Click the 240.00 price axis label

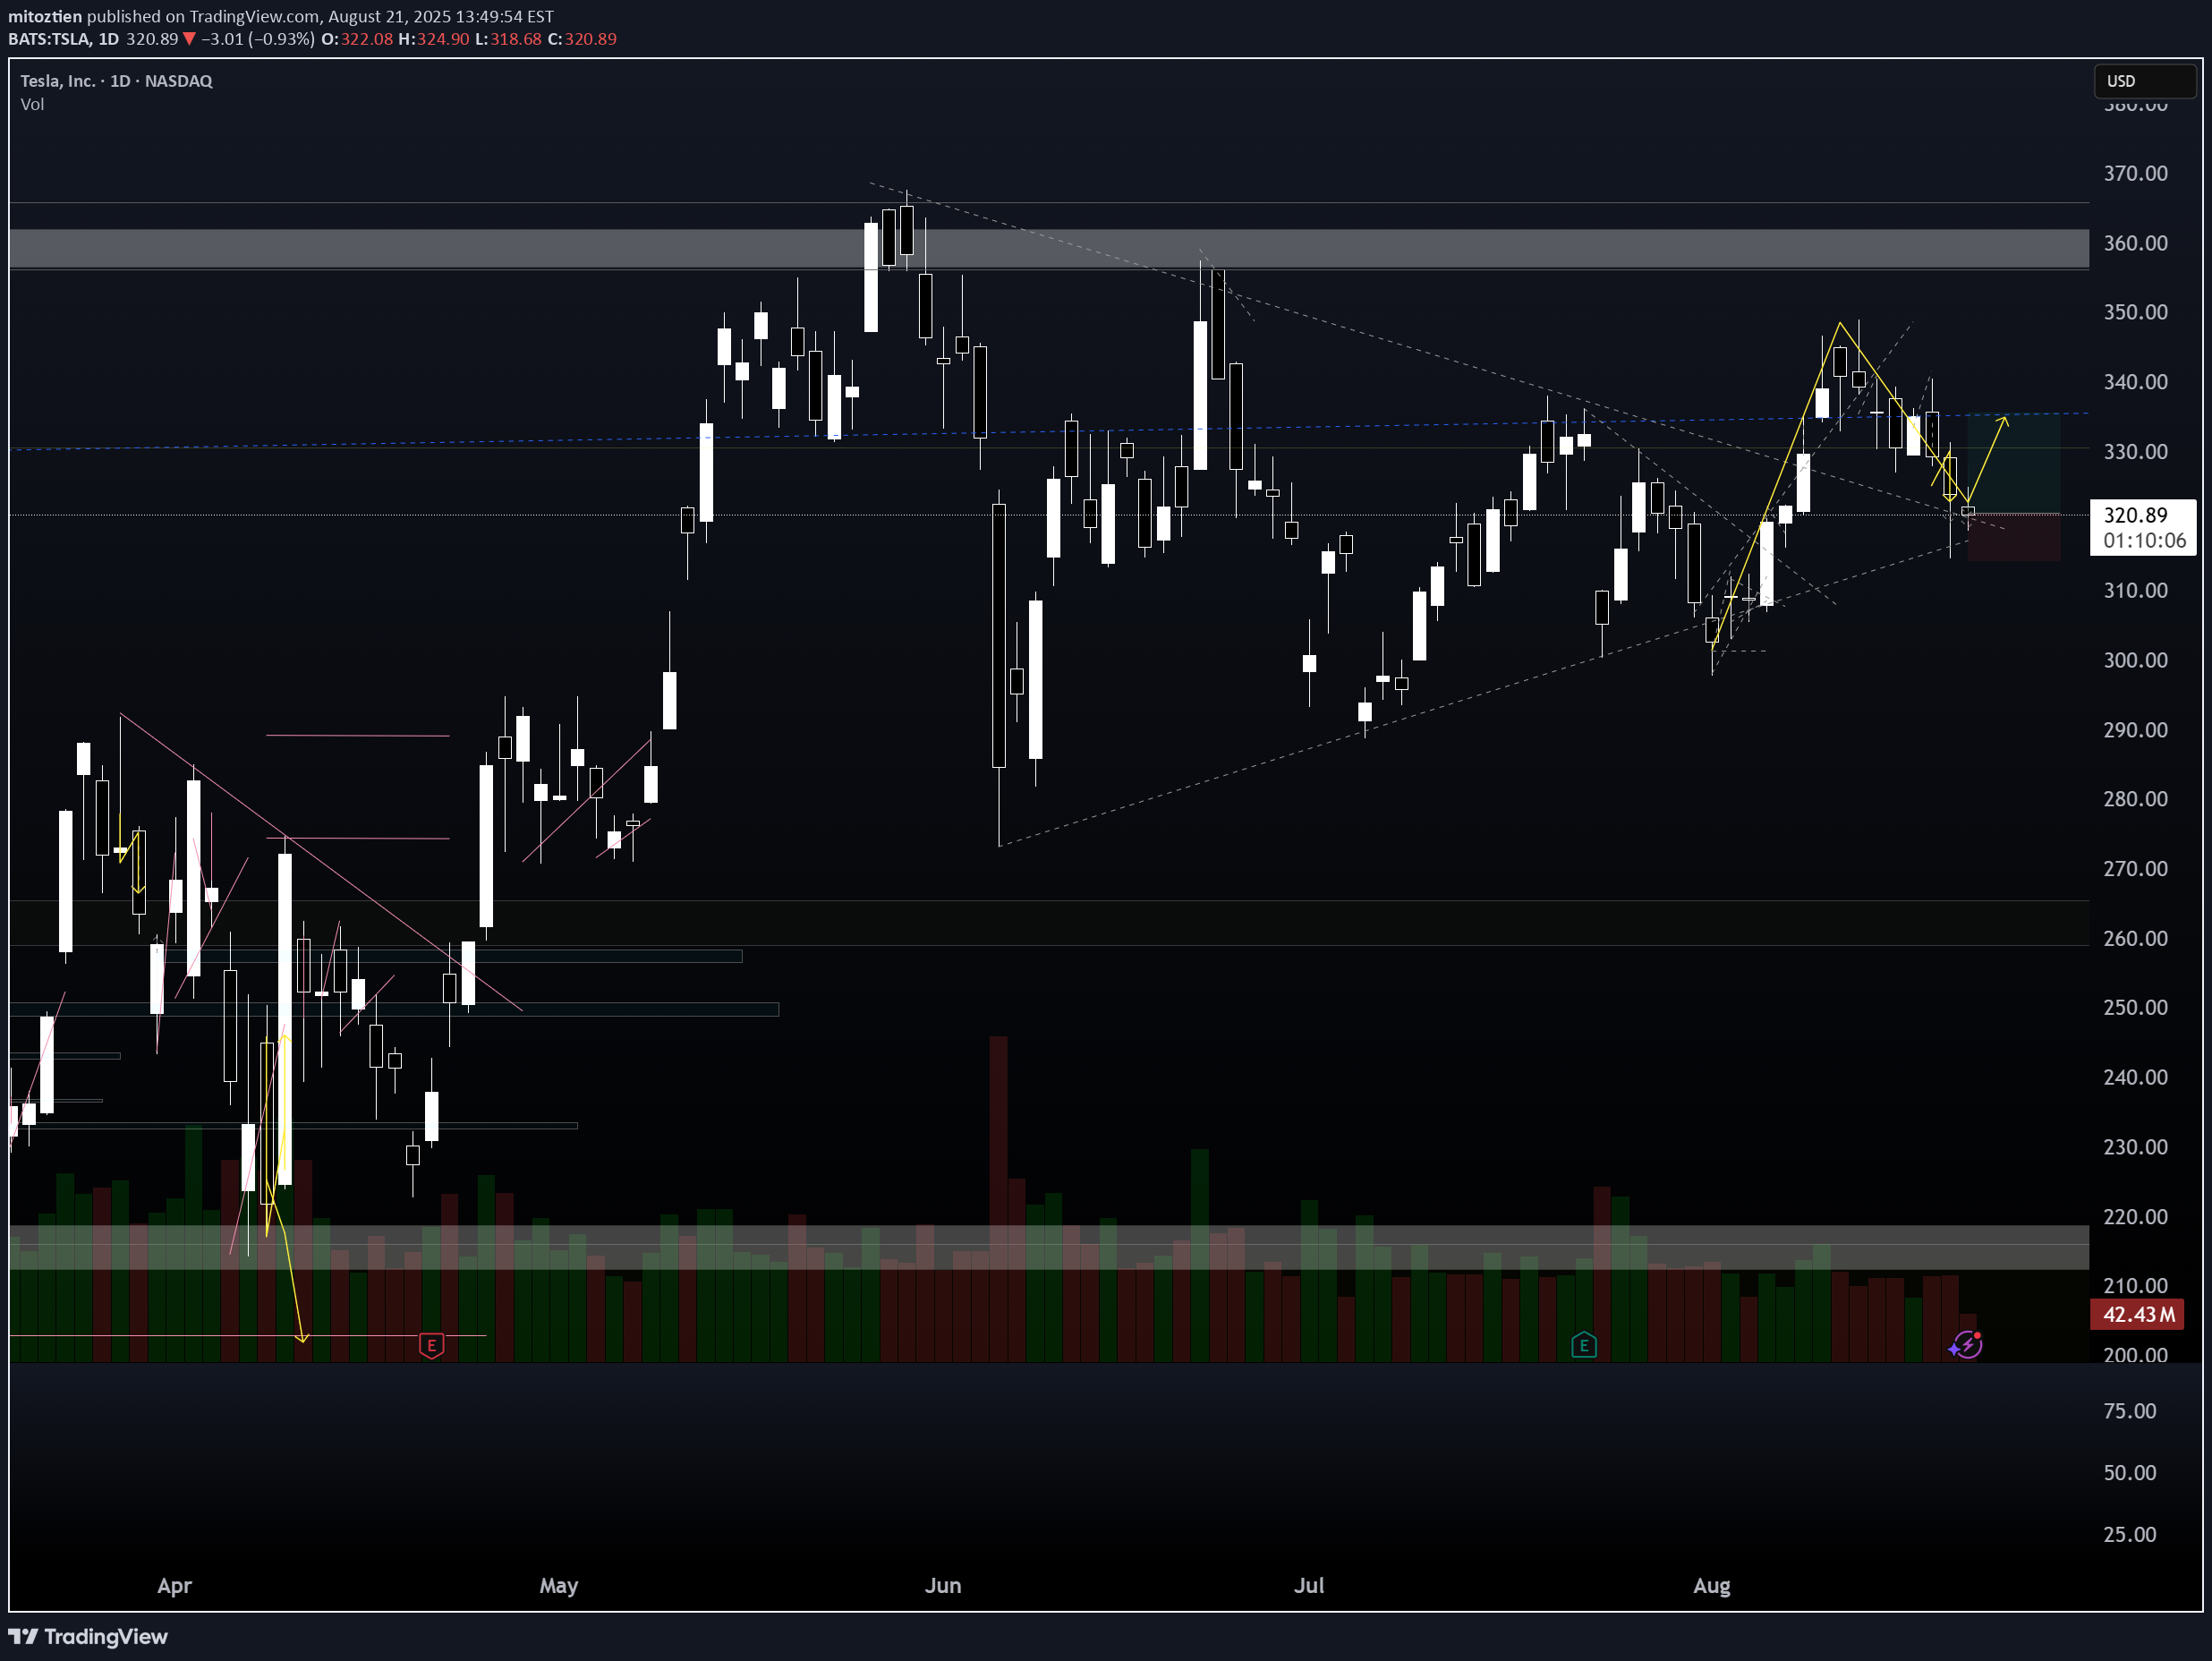(x=2136, y=1077)
